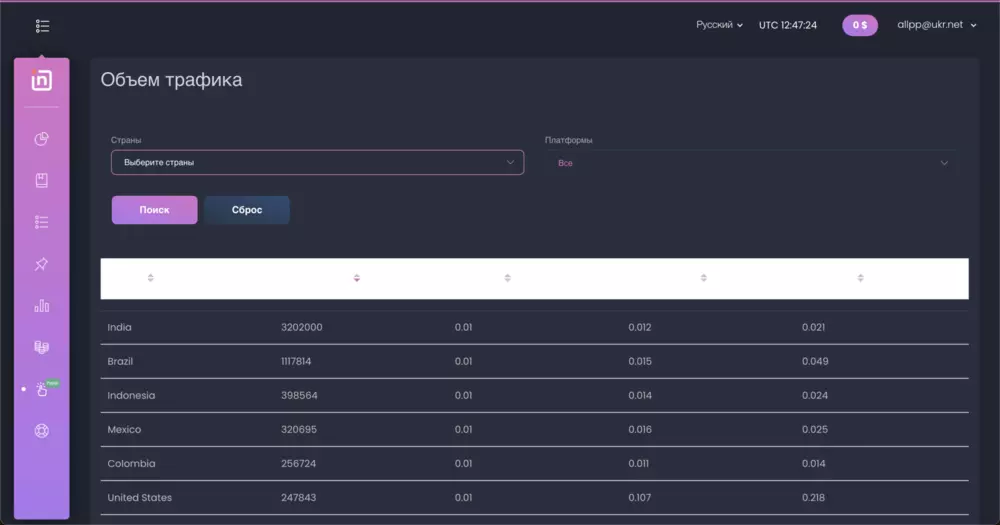The width and height of the screenshot is (1000, 525).
Task: Select the Brazil row country name
Action: [120, 361]
